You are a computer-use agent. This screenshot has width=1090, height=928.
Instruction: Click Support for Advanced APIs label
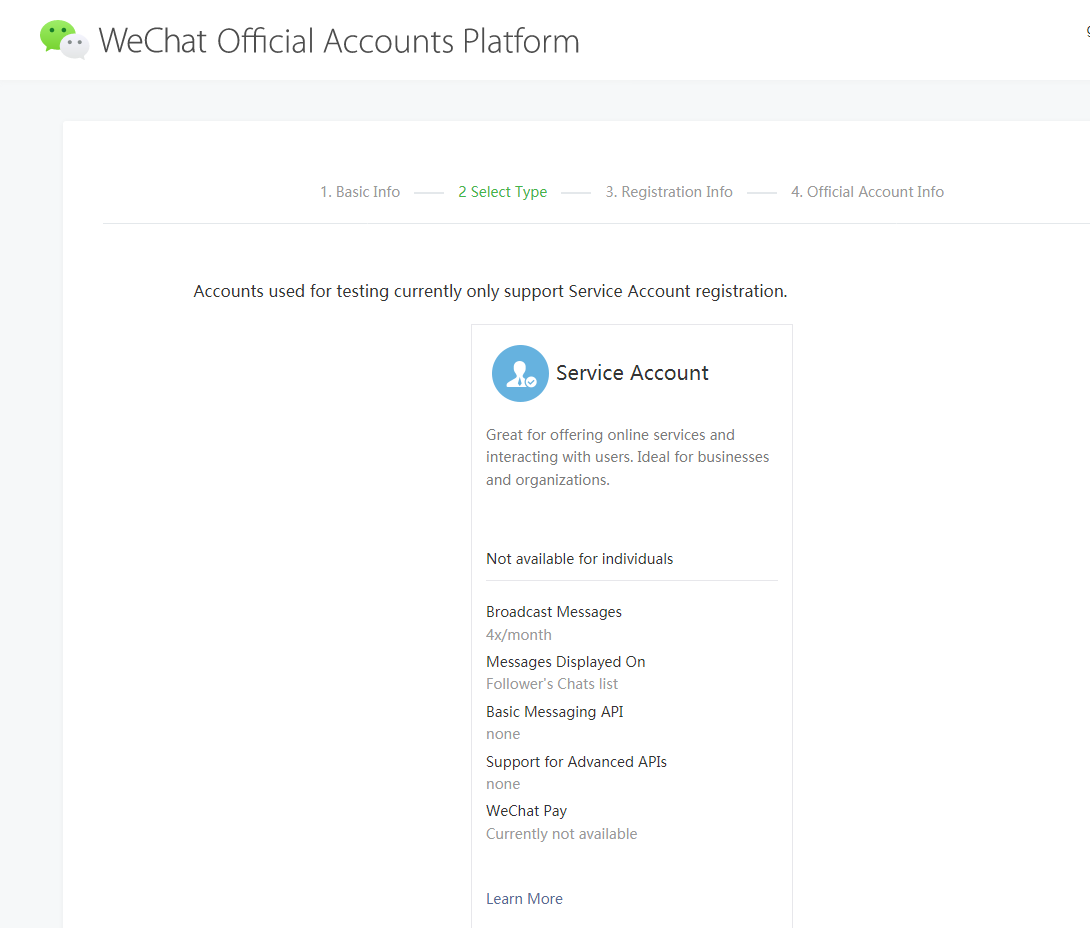(x=576, y=762)
